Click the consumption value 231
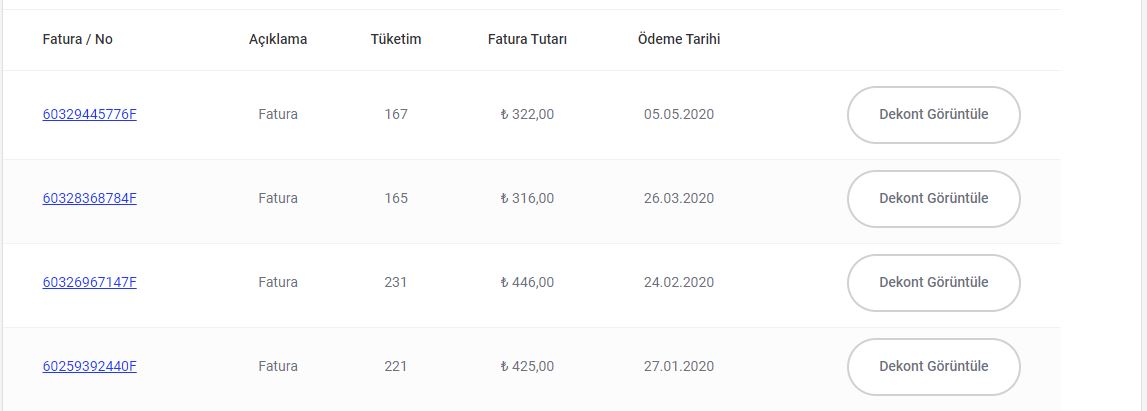The height and width of the screenshot is (411, 1147). pos(396,282)
